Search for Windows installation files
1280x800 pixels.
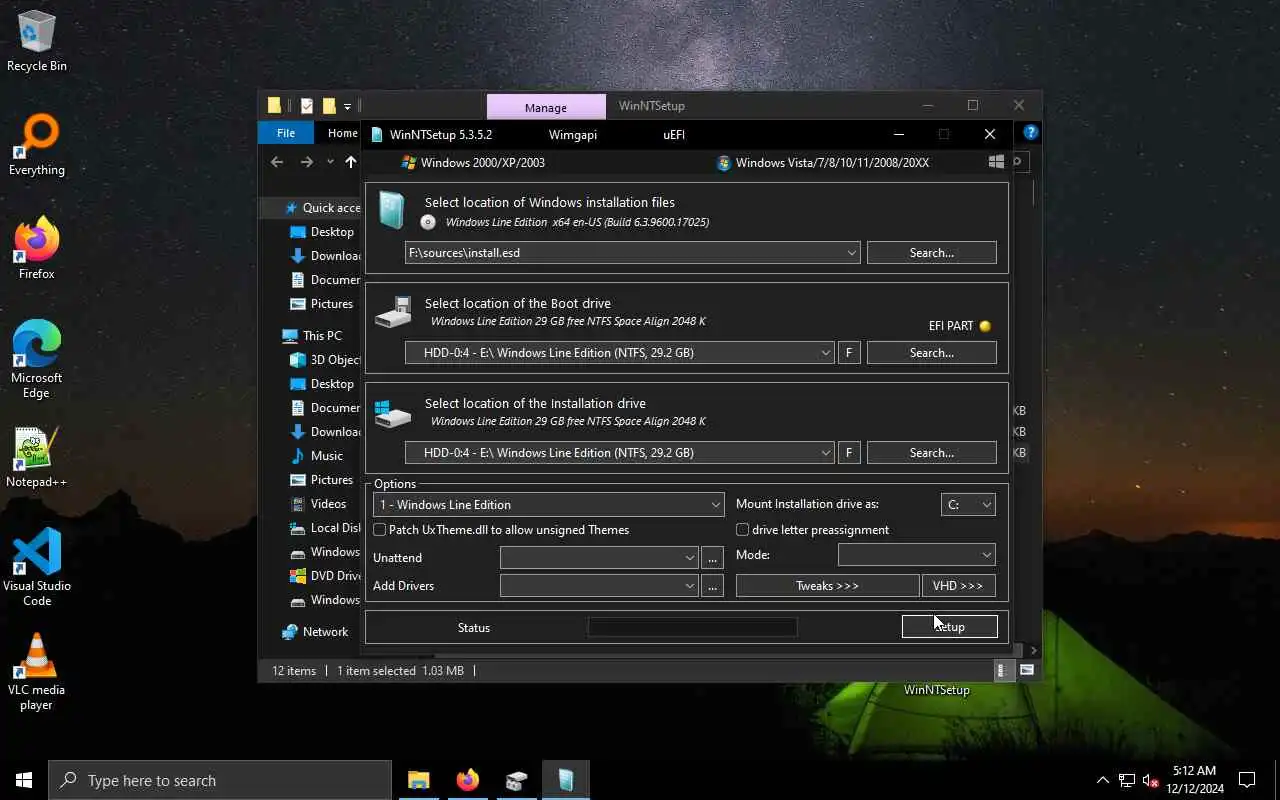coord(932,253)
